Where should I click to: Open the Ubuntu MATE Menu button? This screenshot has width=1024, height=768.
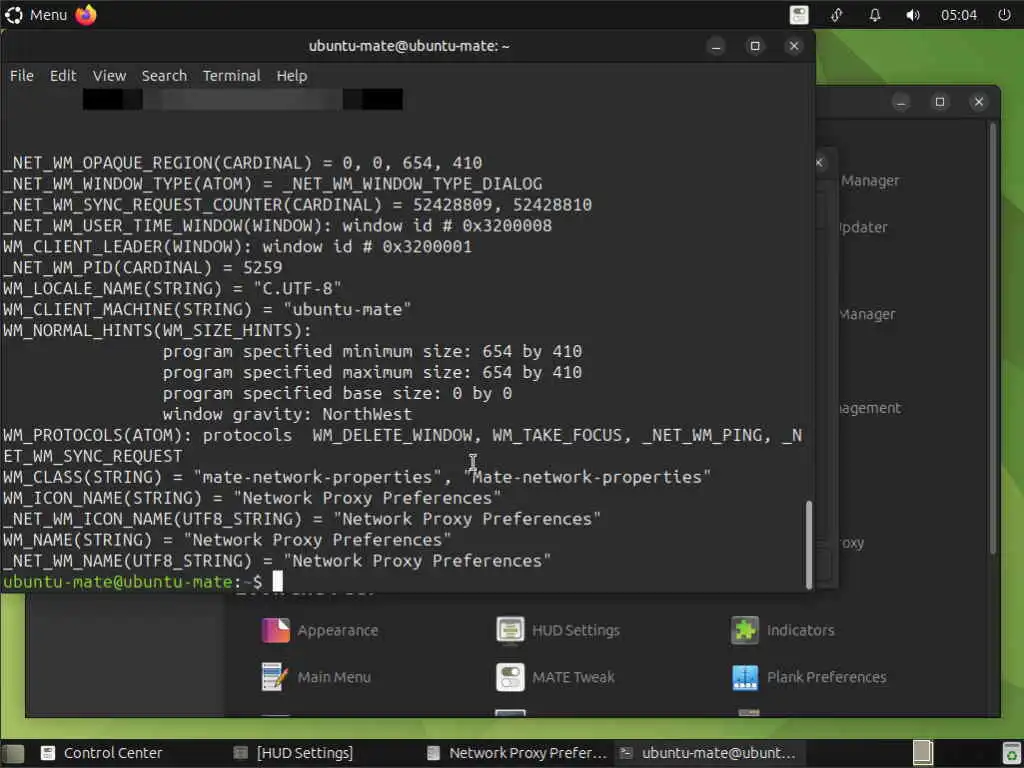pyautogui.click(x=36, y=14)
